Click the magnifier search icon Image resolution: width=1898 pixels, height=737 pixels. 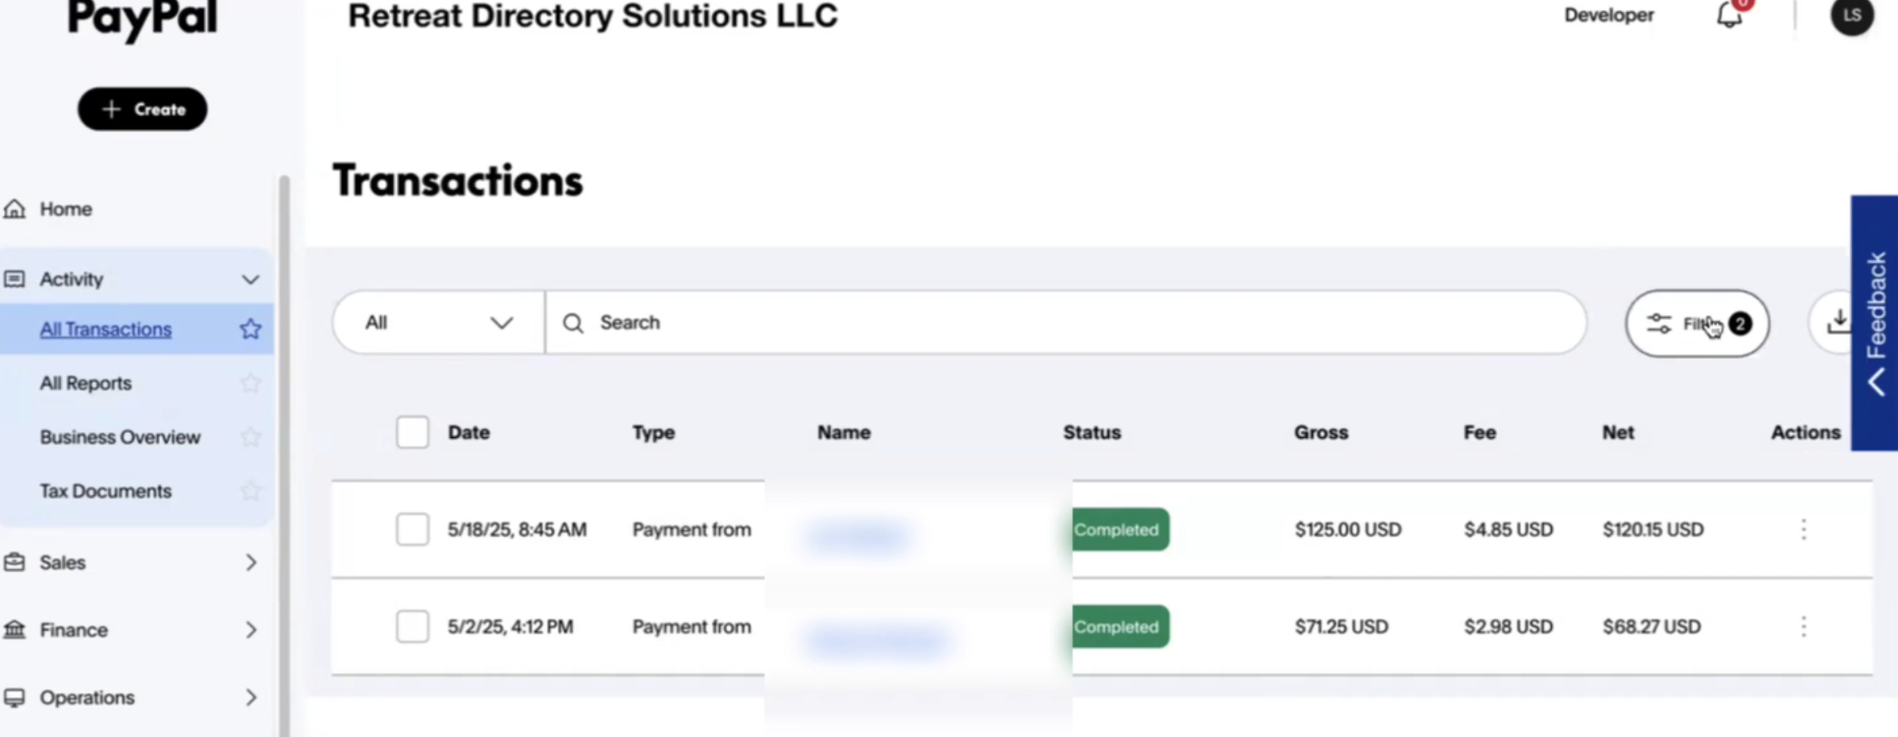click(573, 323)
